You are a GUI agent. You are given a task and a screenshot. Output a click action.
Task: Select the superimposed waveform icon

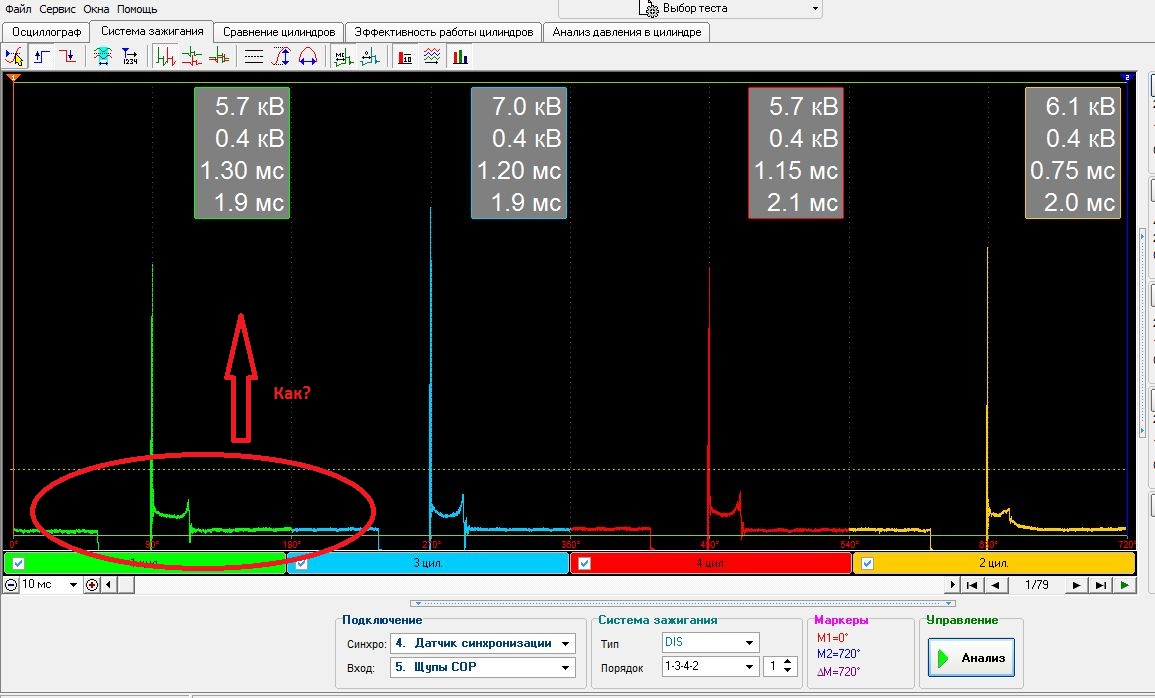click(x=219, y=57)
